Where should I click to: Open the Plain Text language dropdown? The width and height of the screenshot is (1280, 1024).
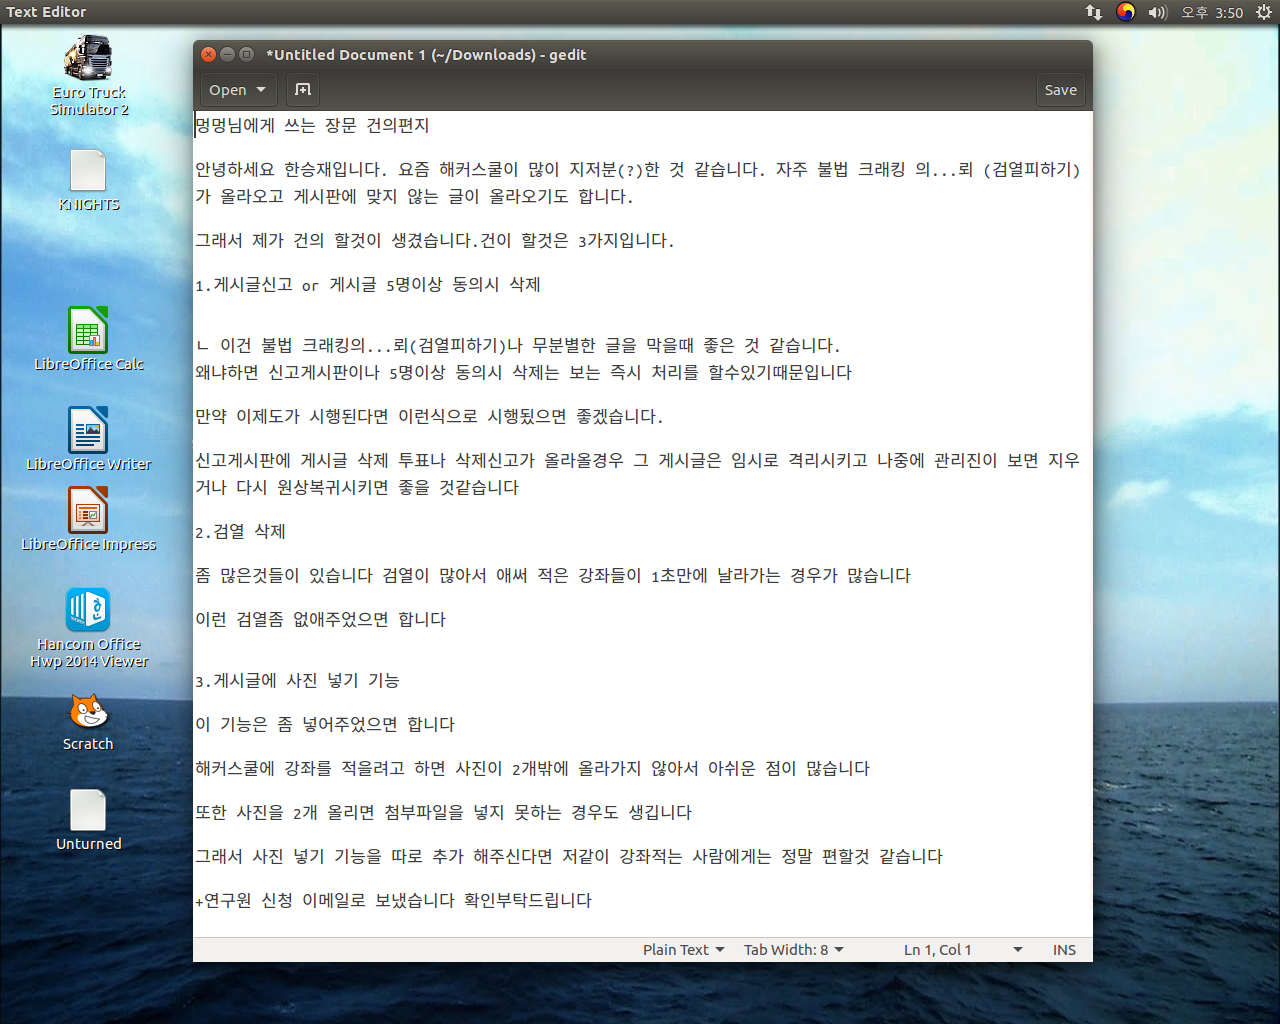pos(683,950)
